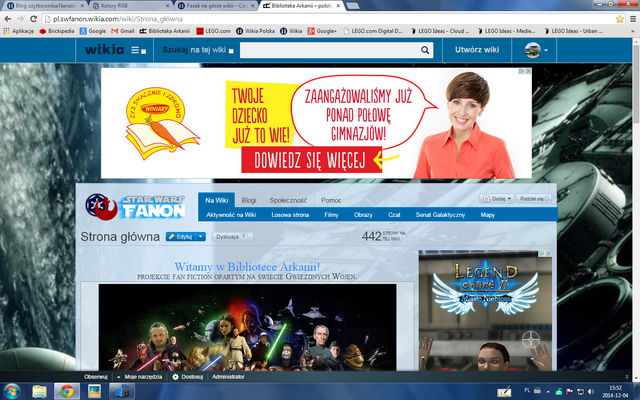Go to Losowa strona
640x400 pixels.
coord(290,215)
